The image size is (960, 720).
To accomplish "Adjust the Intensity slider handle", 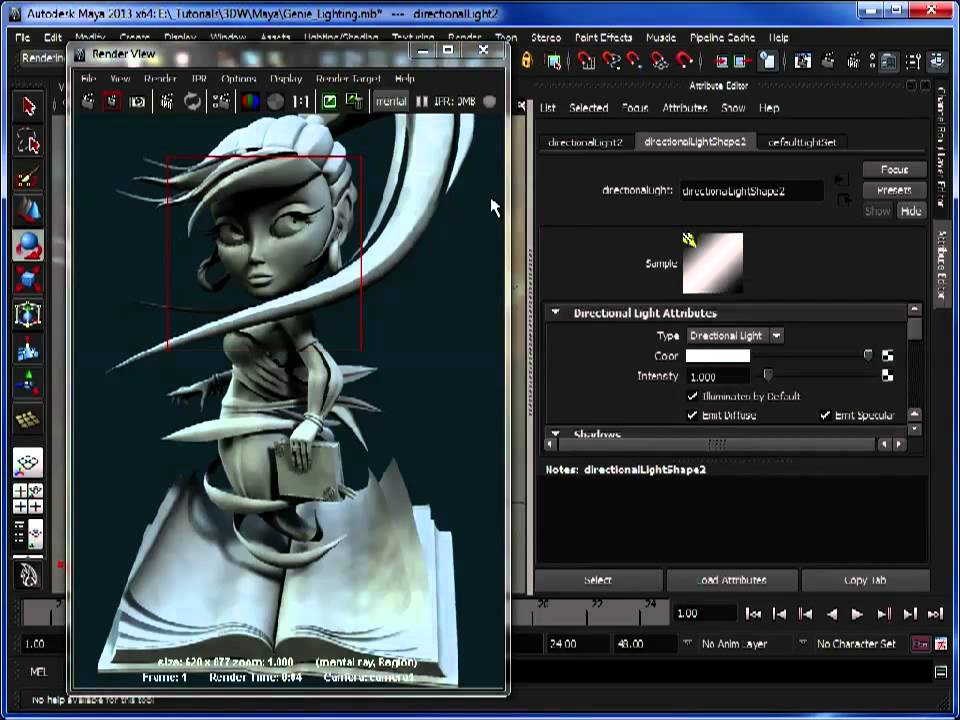I will coord(768,375).
